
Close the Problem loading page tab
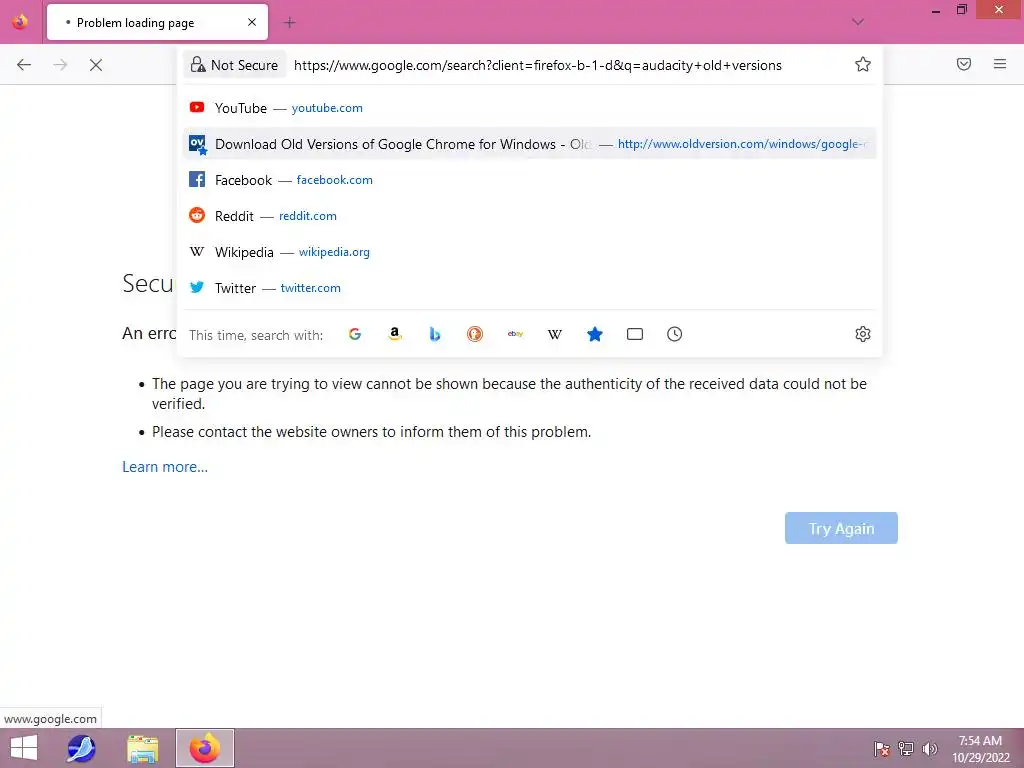pos(252,22)
